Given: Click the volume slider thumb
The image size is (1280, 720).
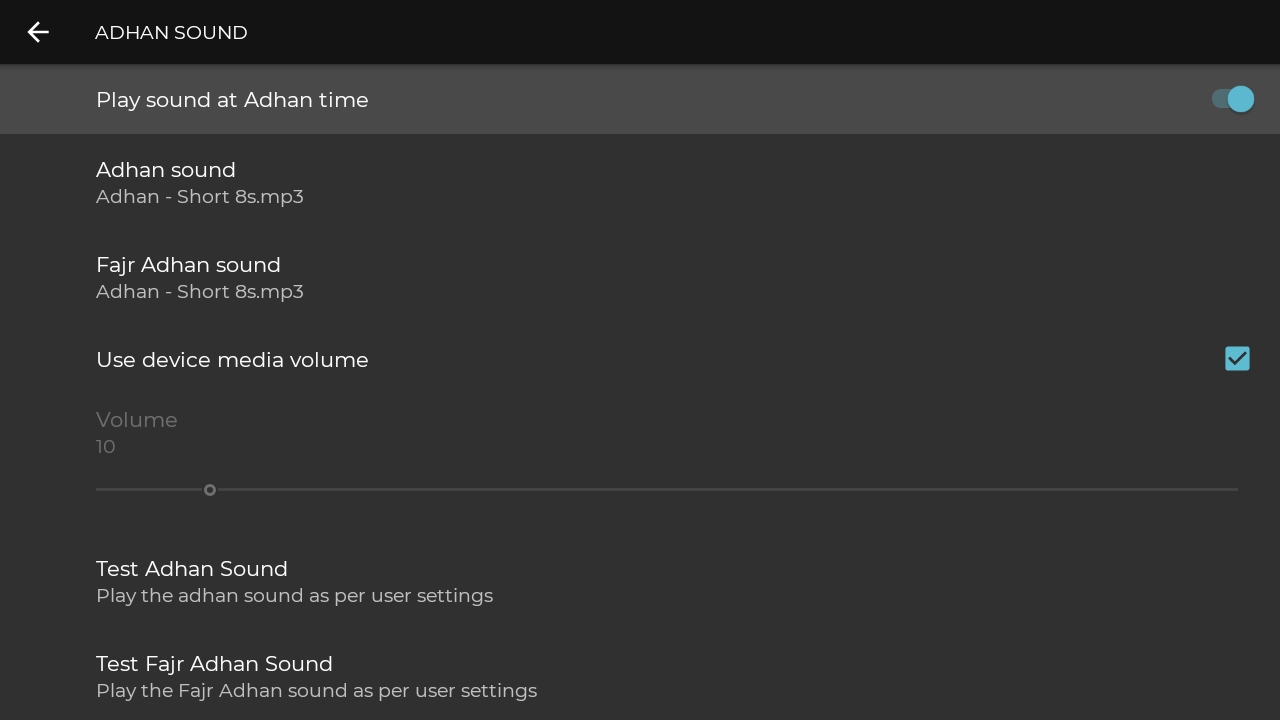Looking at the screenshot, I should [210, 490].
